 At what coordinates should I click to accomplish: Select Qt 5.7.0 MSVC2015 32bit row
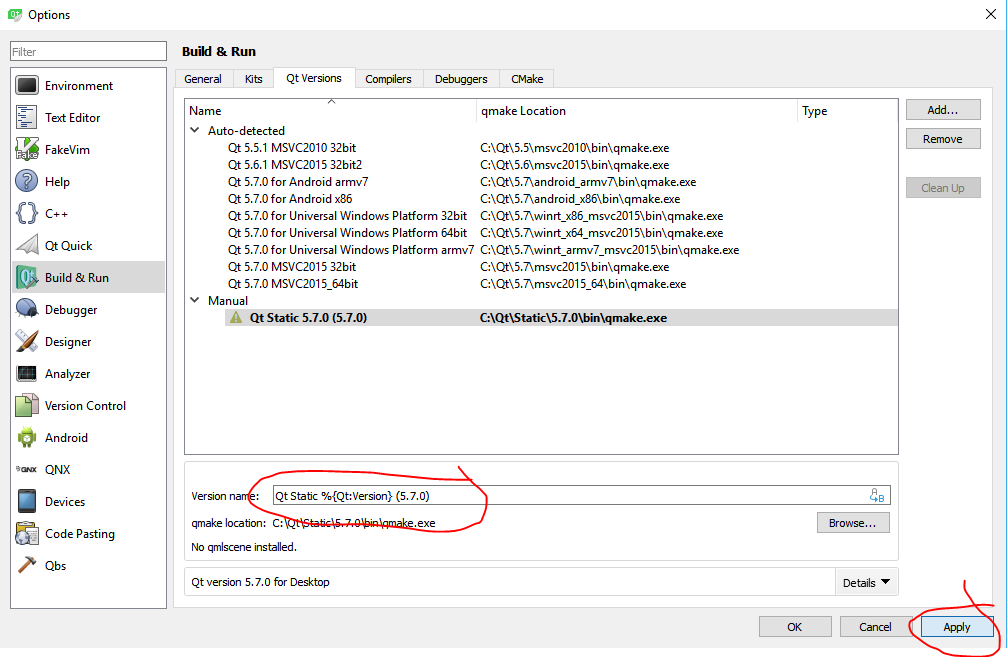click(x=292, y=267)
